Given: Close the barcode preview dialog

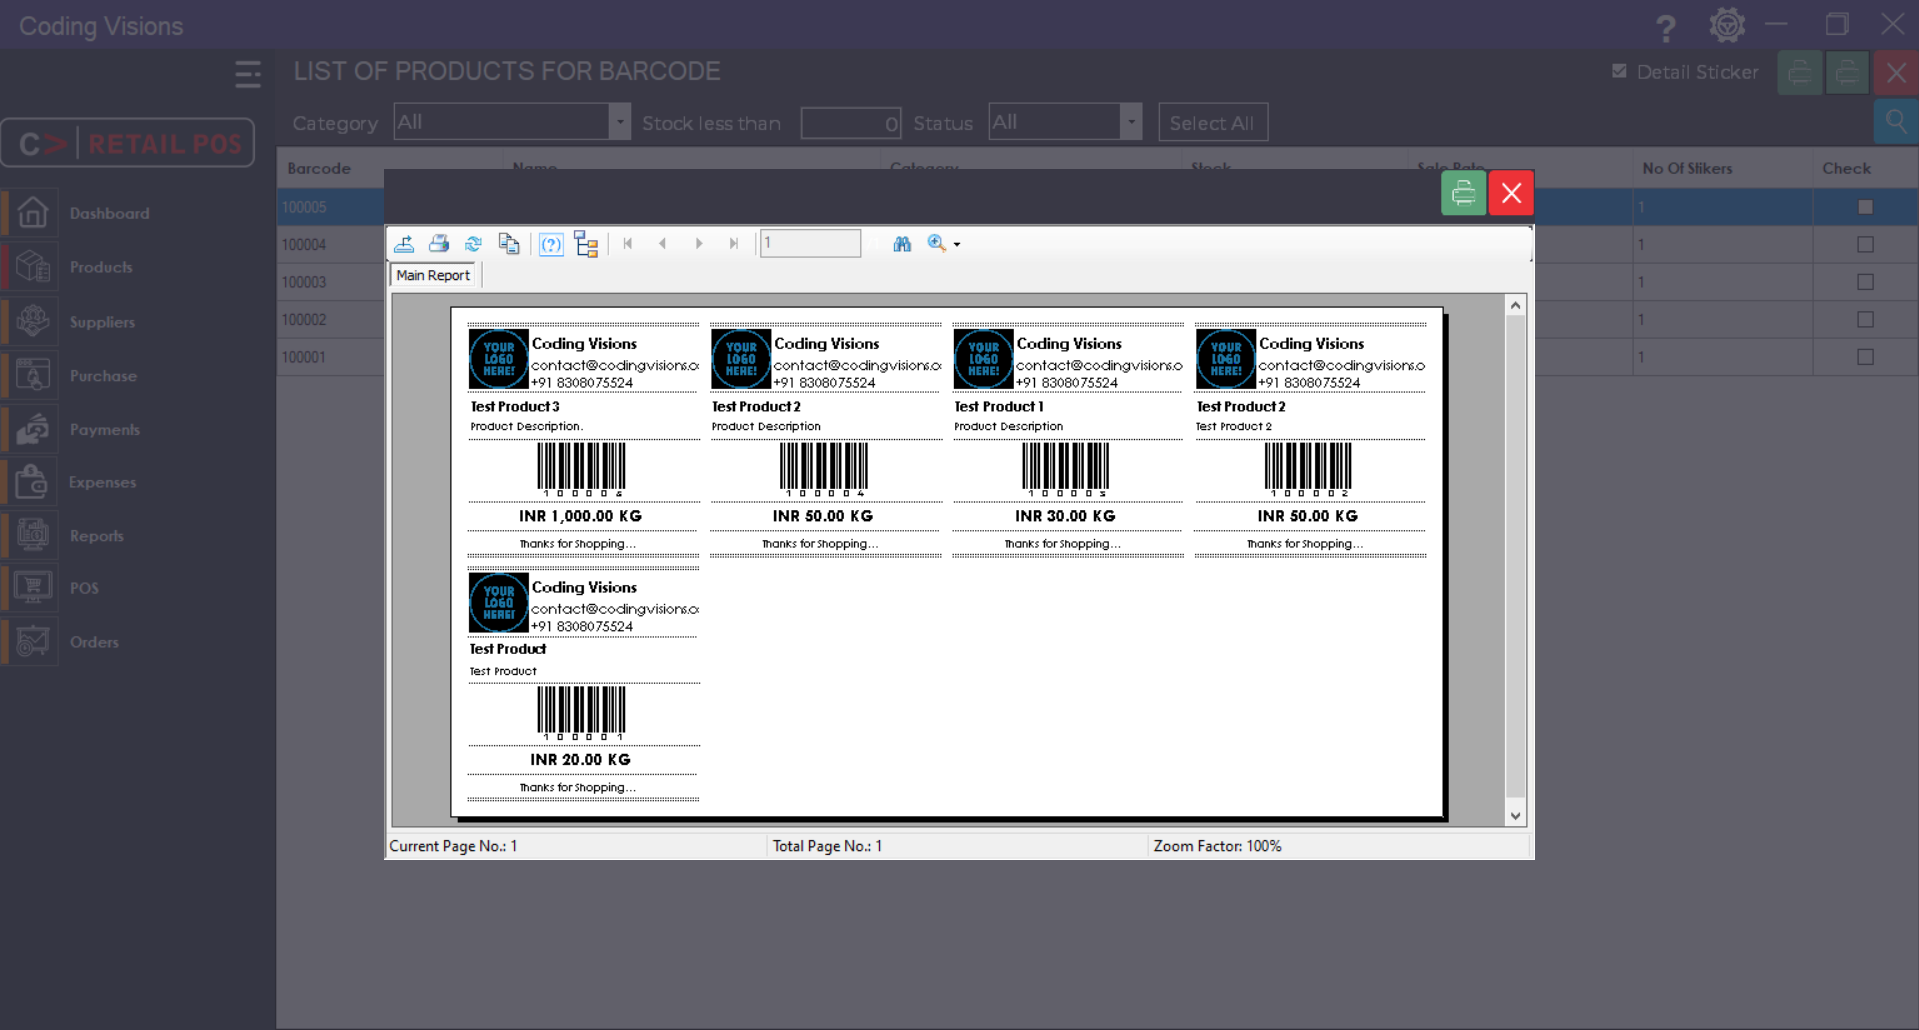Looking at the screenshot, I should tap(1511, 193).
